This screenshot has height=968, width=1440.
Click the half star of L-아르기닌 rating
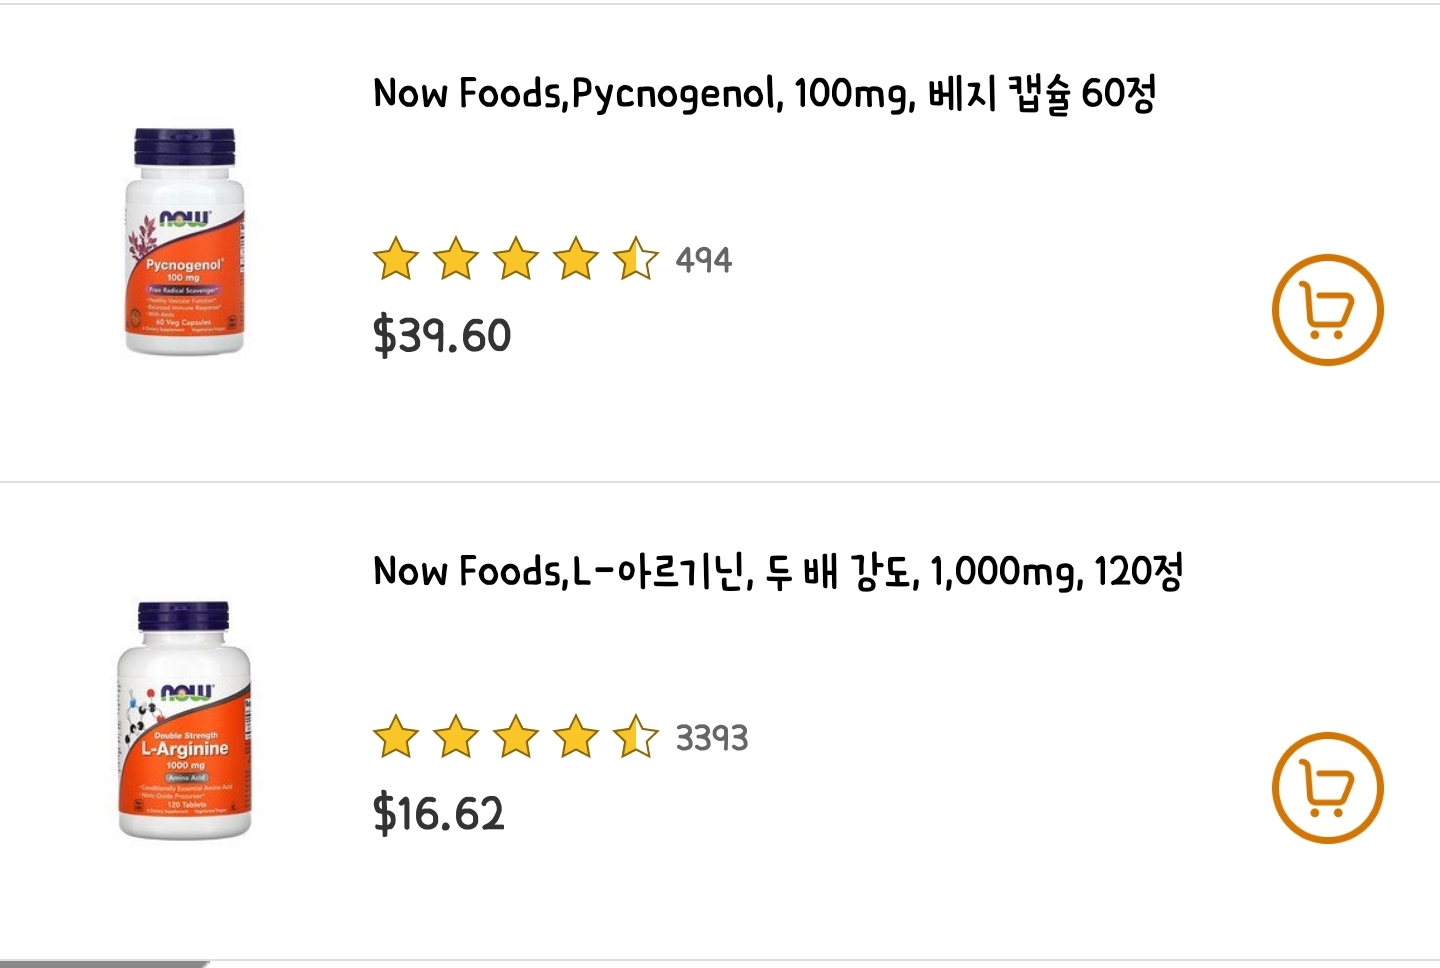click(x=636, y=737)
